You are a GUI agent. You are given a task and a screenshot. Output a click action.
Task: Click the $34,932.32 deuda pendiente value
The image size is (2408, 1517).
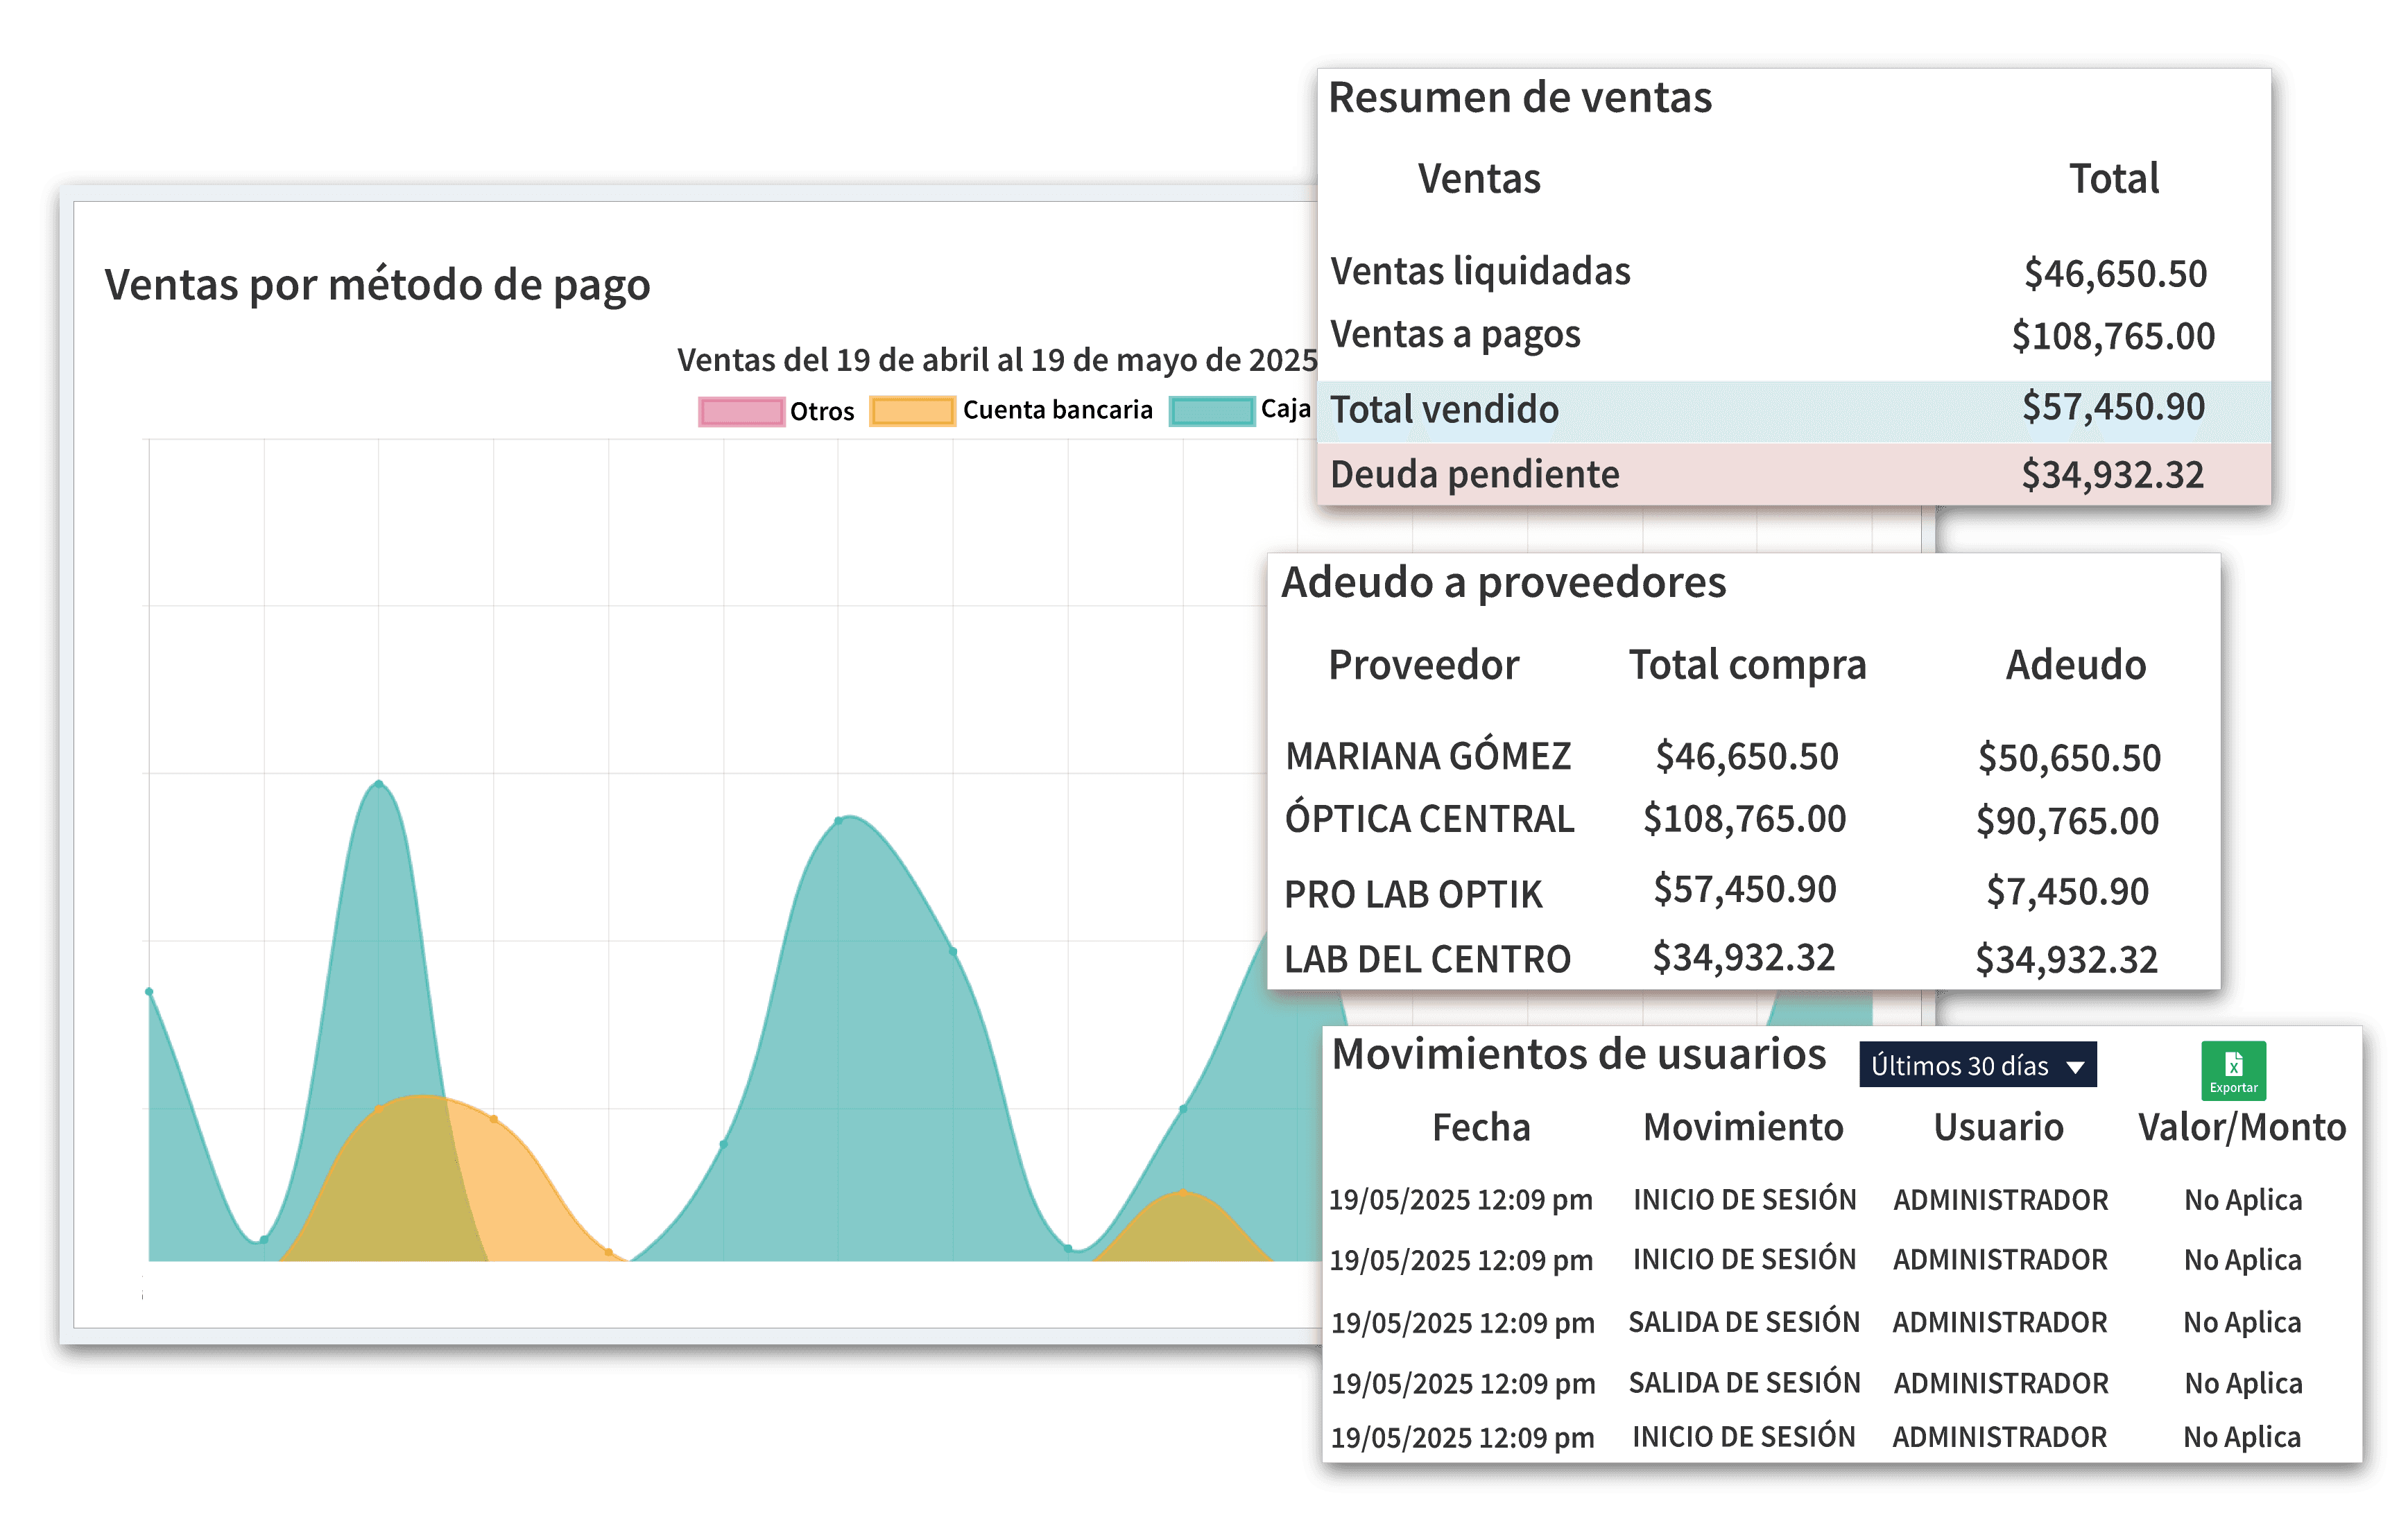[2112, 475]
